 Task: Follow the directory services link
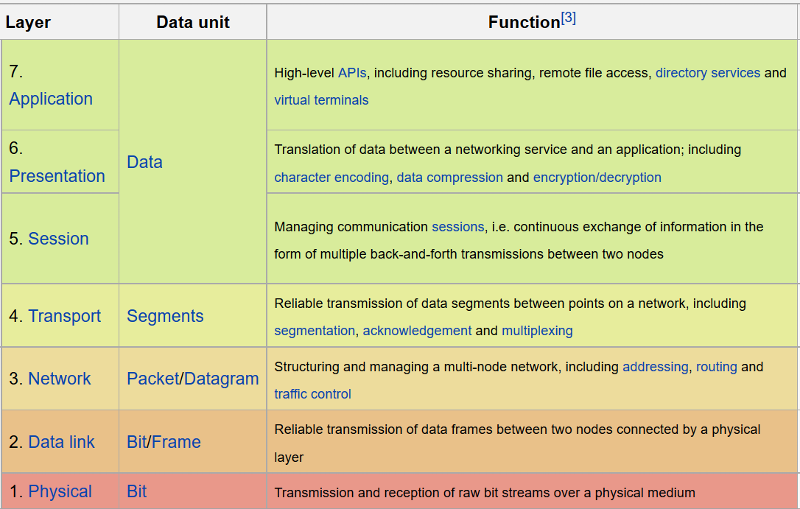click(x=708, y=73)
